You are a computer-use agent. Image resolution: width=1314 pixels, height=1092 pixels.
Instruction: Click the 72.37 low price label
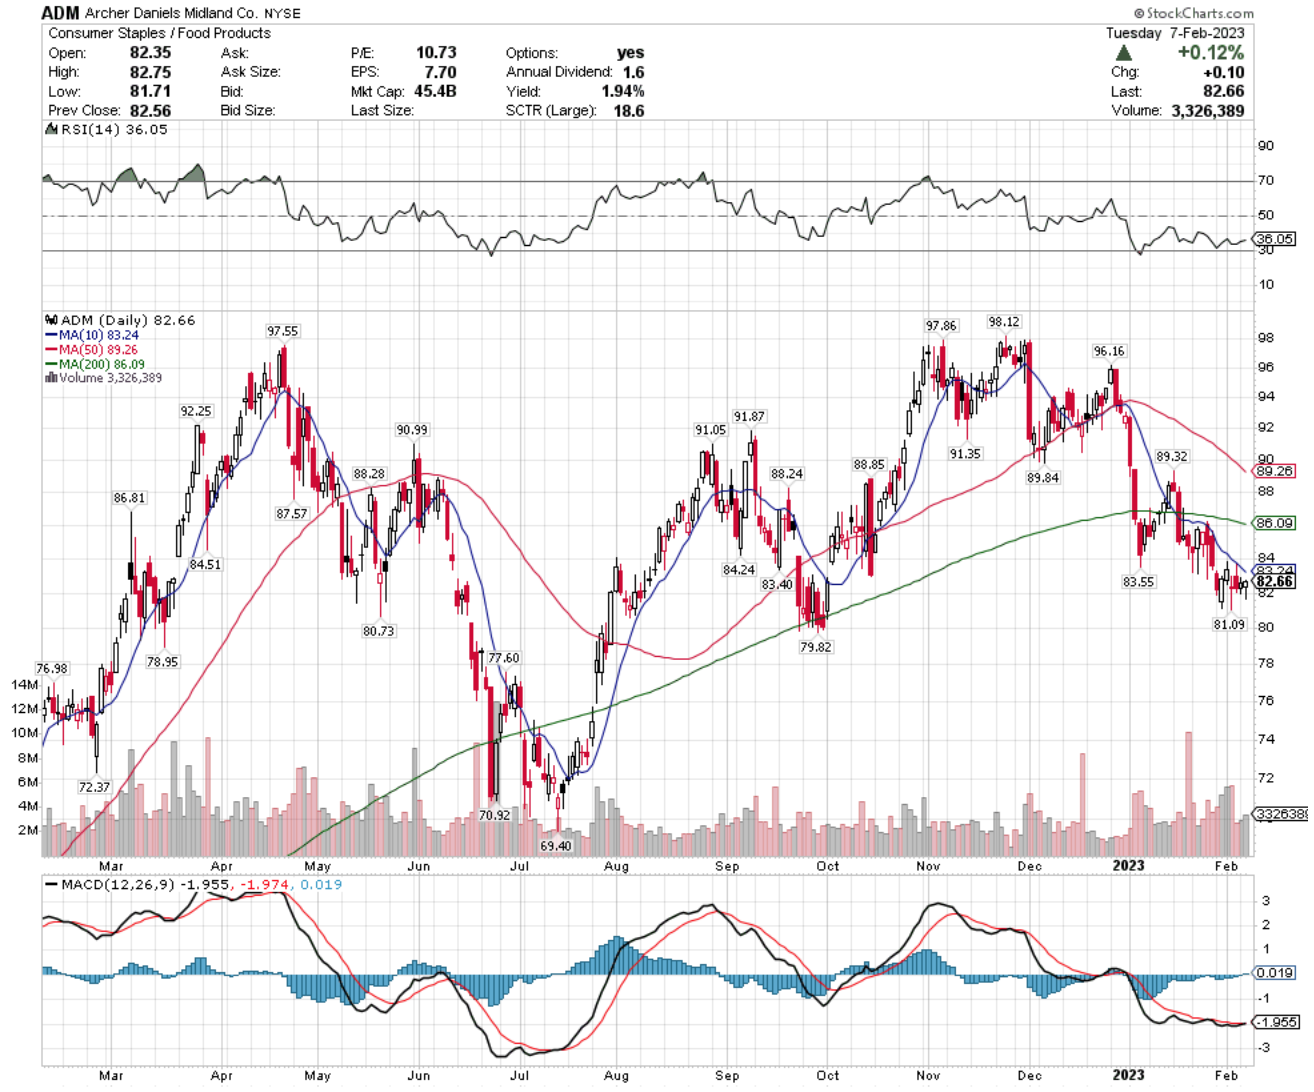tap(94, 787)
